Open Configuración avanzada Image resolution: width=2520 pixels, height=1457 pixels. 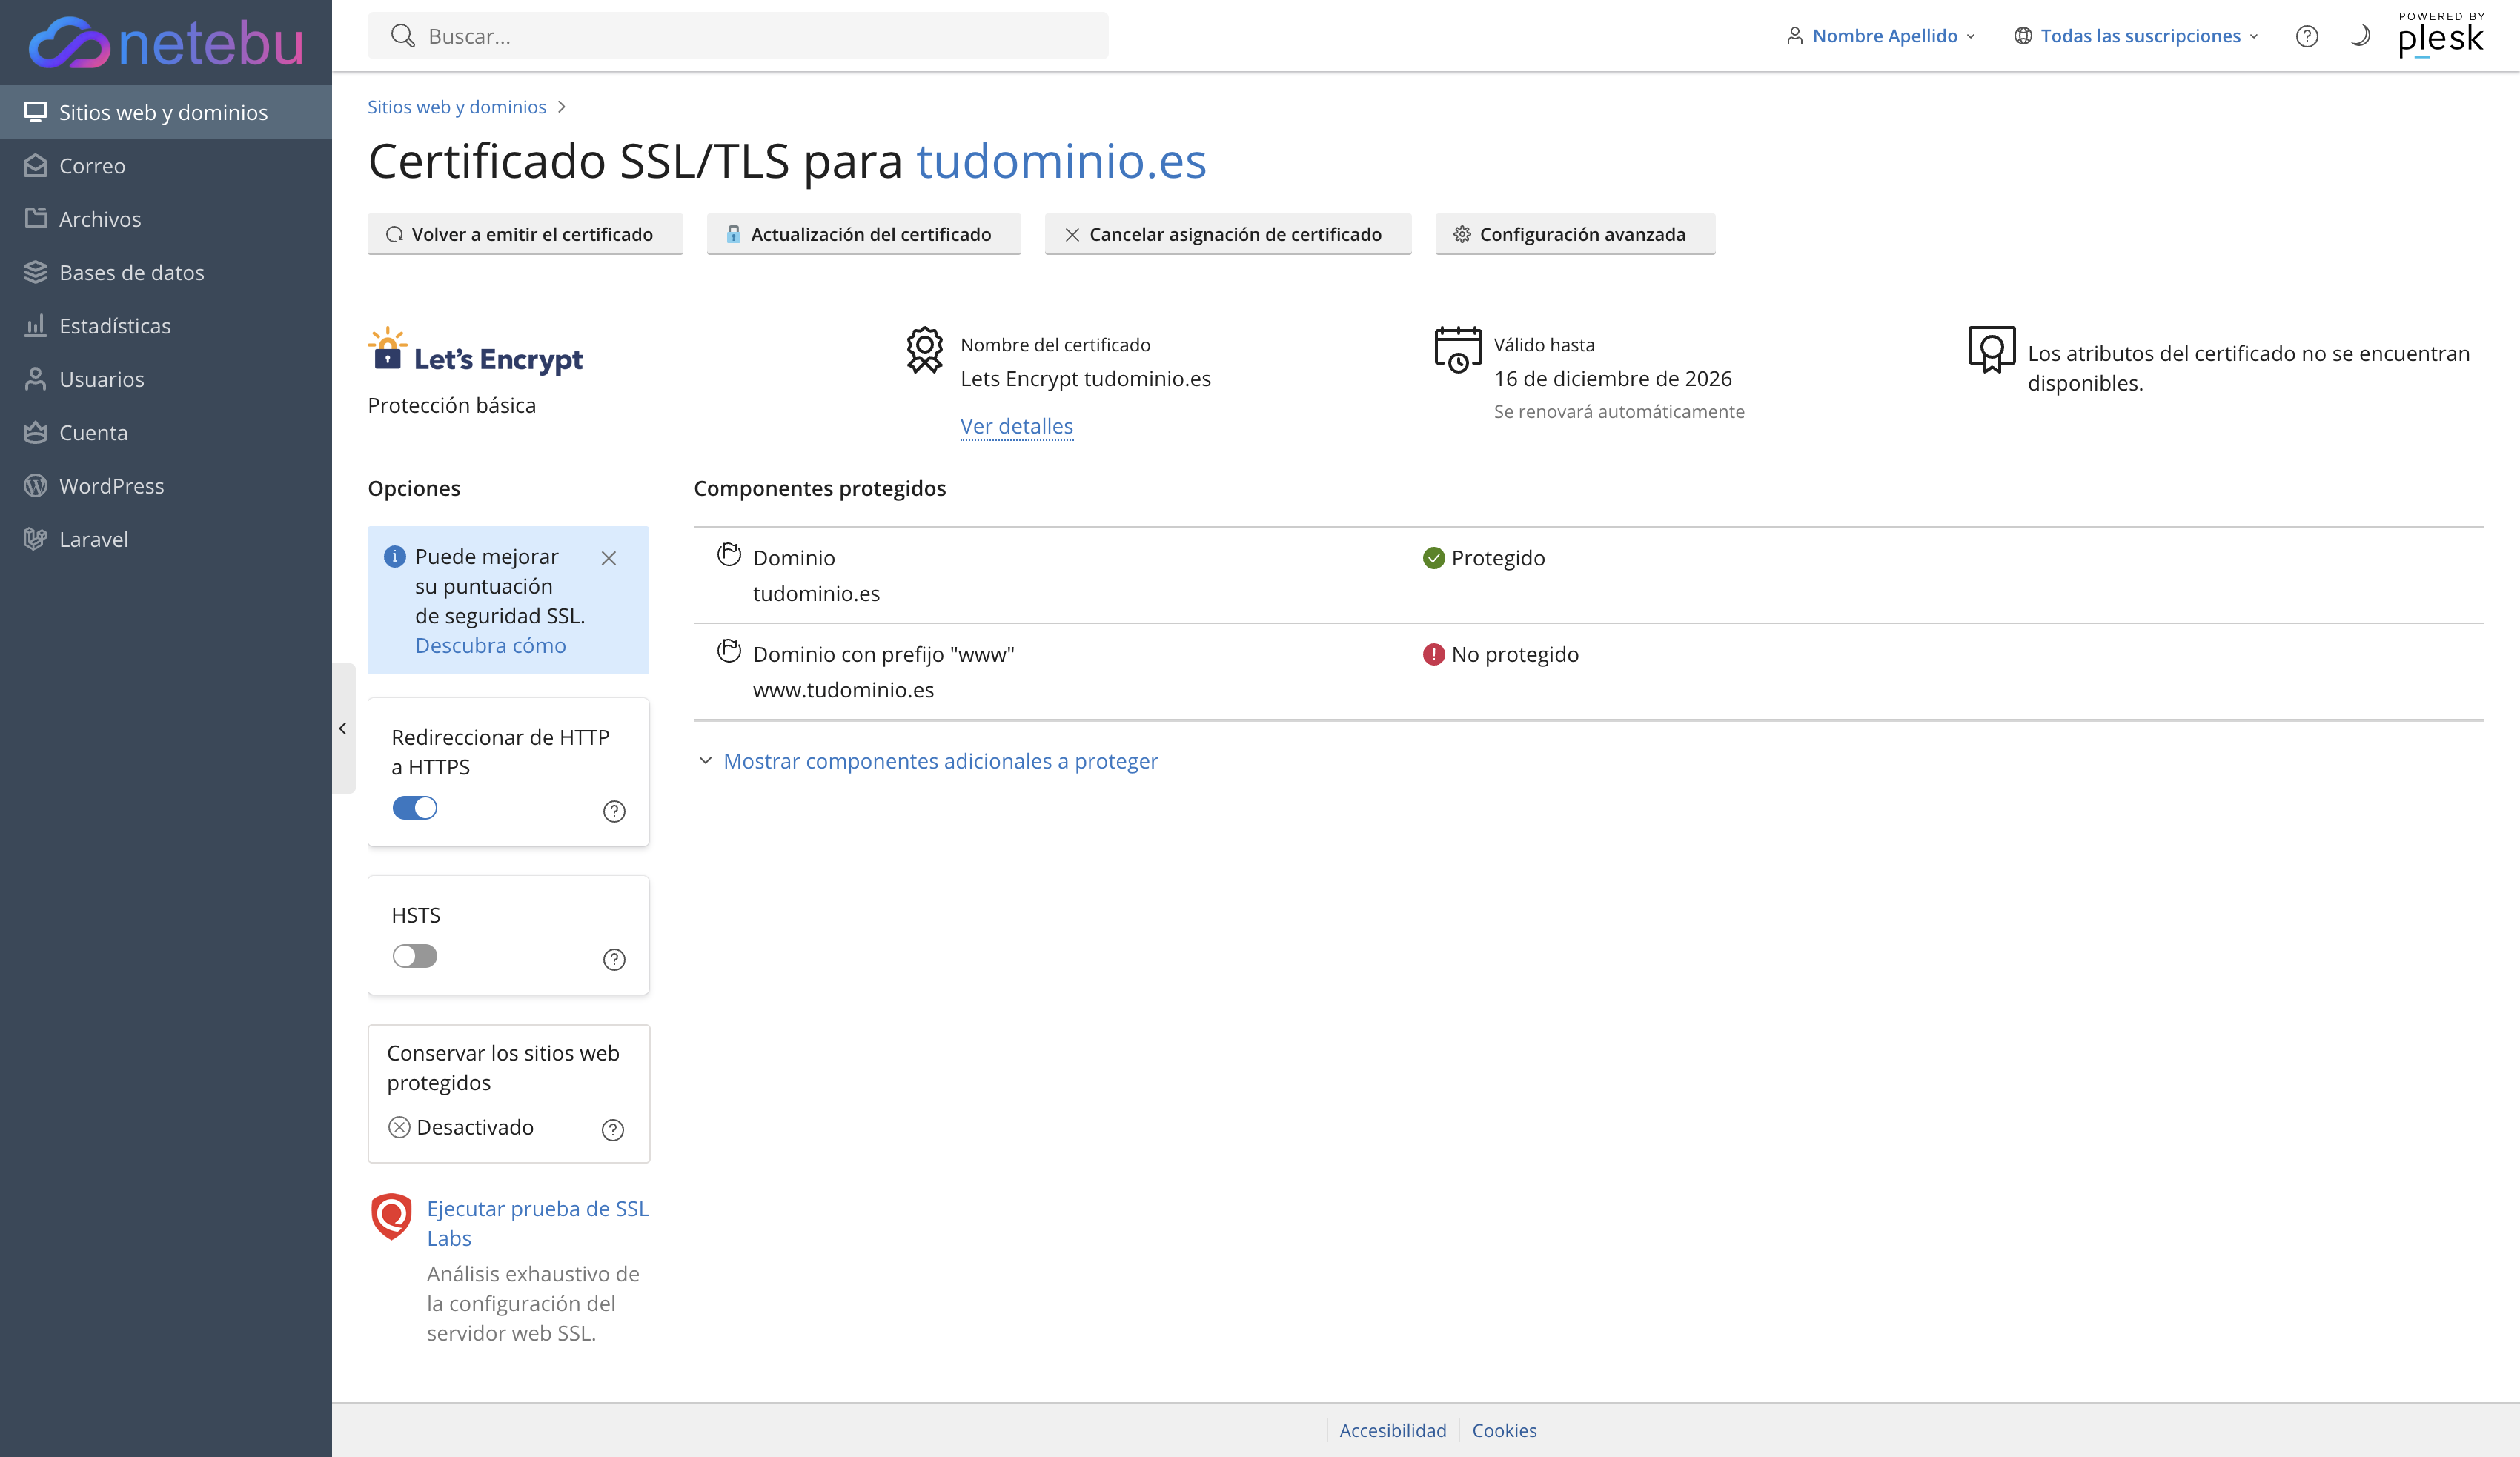point(1575,234)
